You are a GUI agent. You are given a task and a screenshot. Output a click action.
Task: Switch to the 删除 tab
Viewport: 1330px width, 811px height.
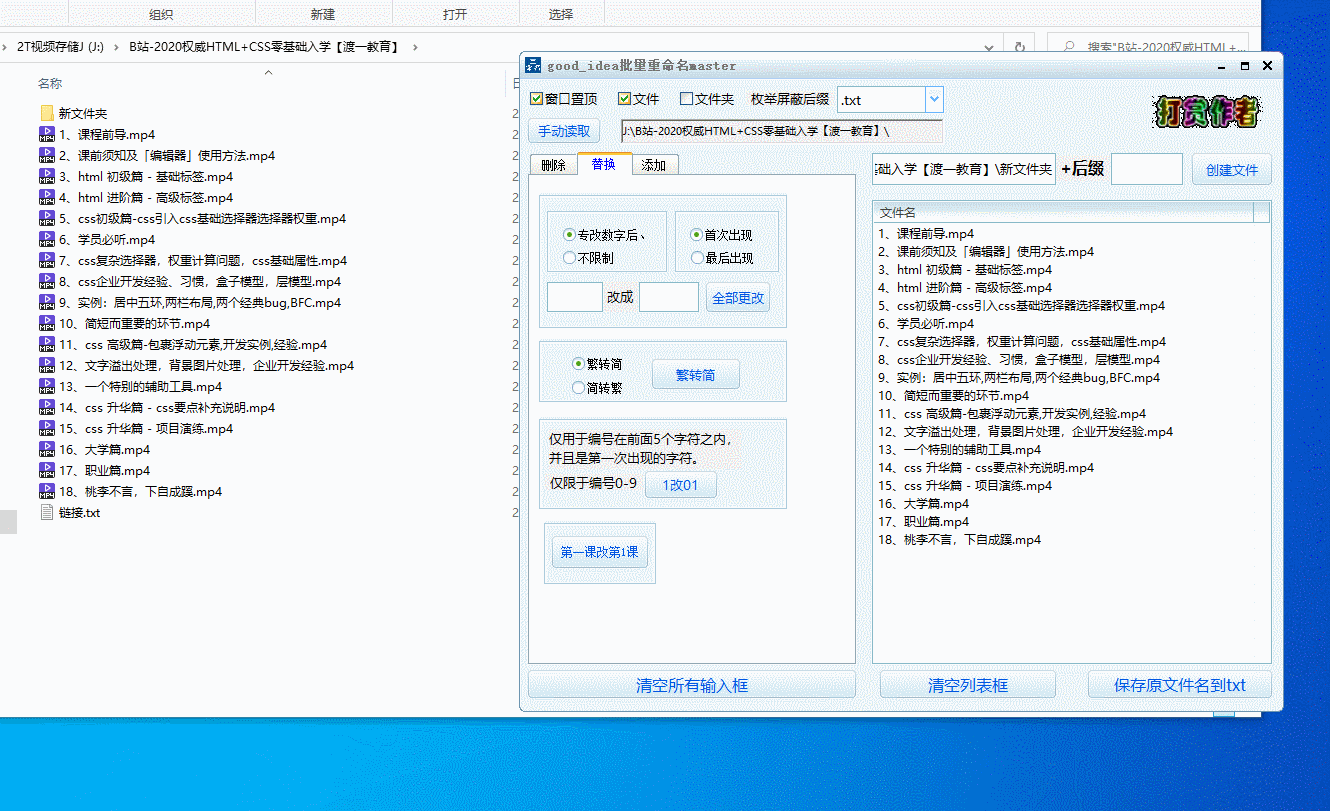[x=553, y=165]
